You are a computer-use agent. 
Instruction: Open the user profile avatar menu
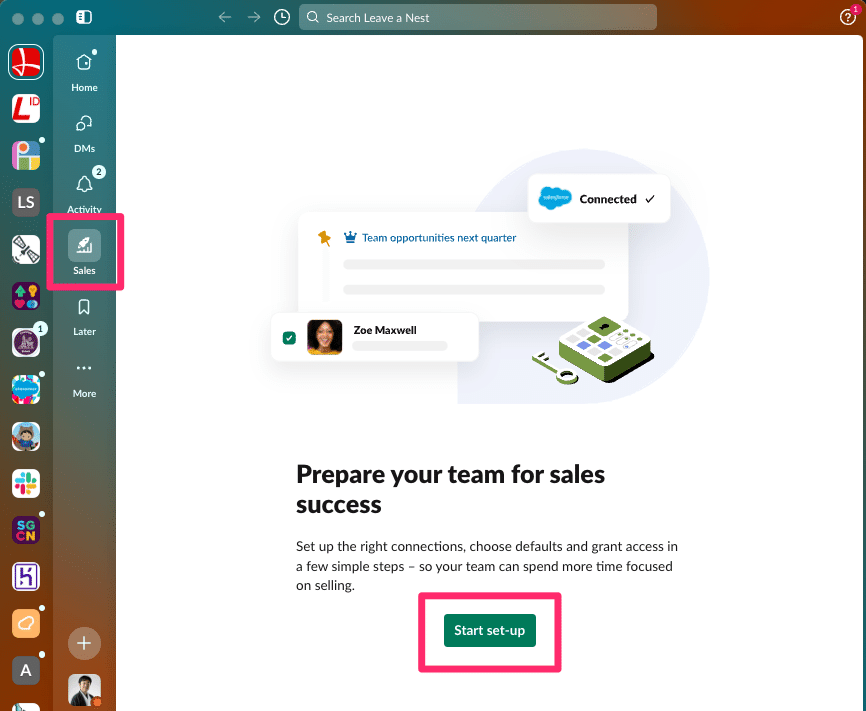84,689
